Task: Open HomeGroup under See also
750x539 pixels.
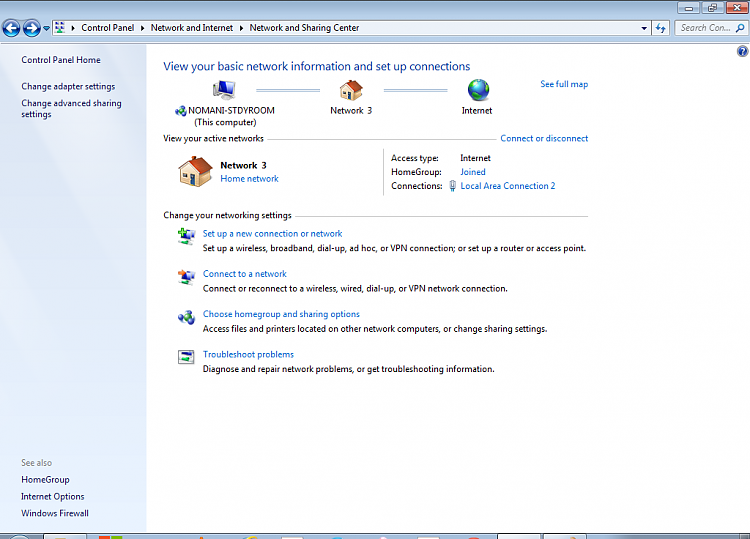Action: [45, 480]
